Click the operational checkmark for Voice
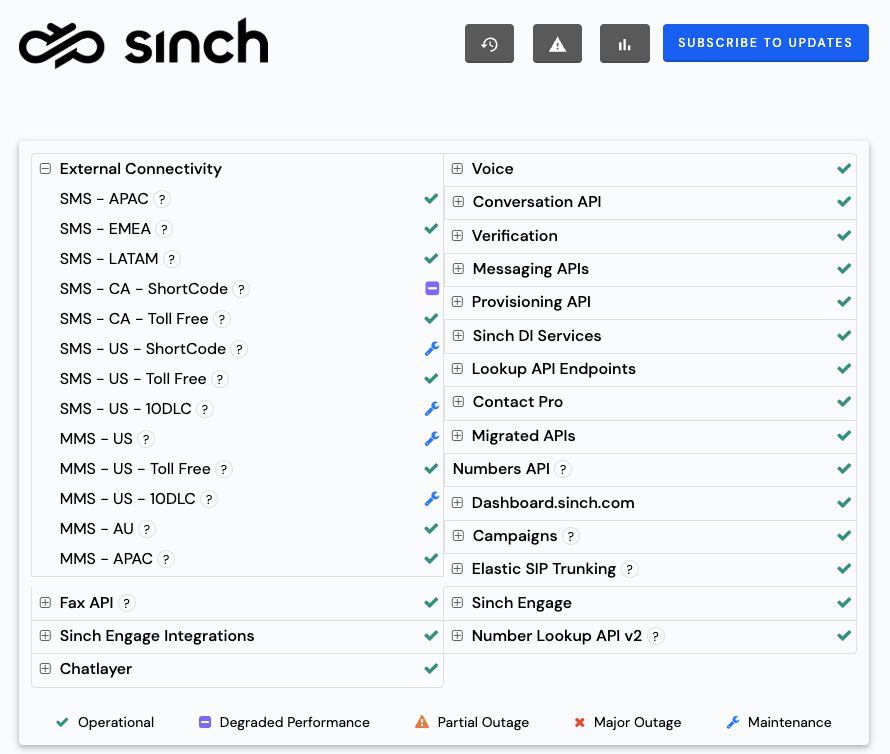The height and width of the screenshot is (754, 890). coord(844,169)
